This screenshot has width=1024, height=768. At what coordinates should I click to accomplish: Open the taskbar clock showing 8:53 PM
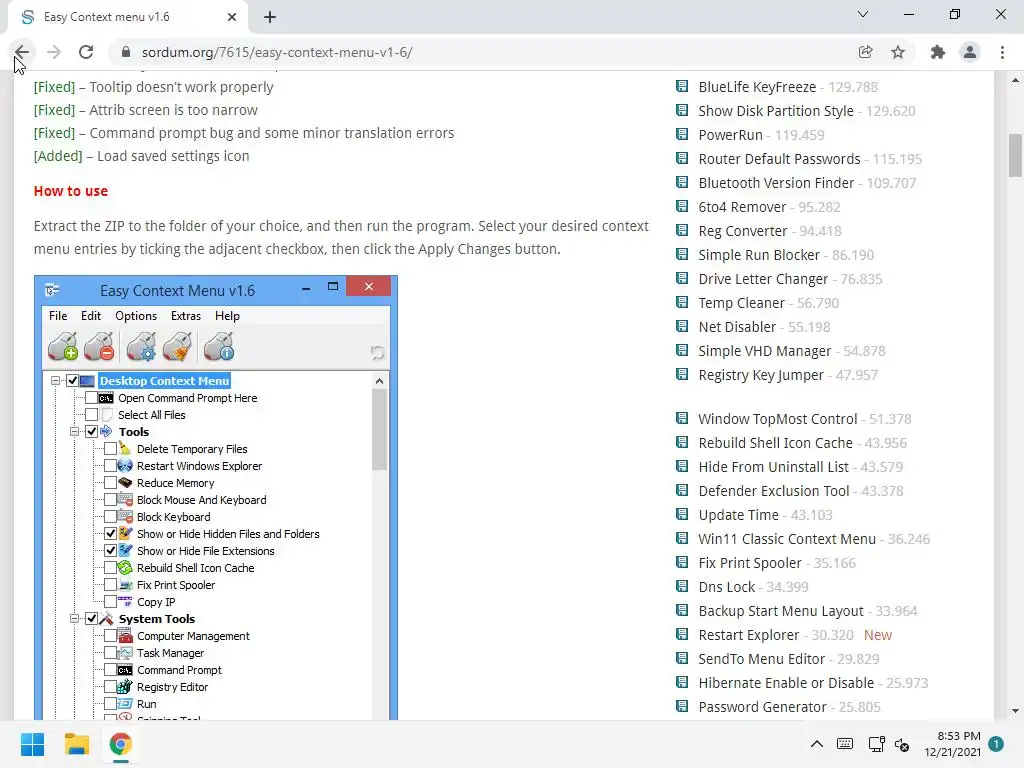(952, 744)
